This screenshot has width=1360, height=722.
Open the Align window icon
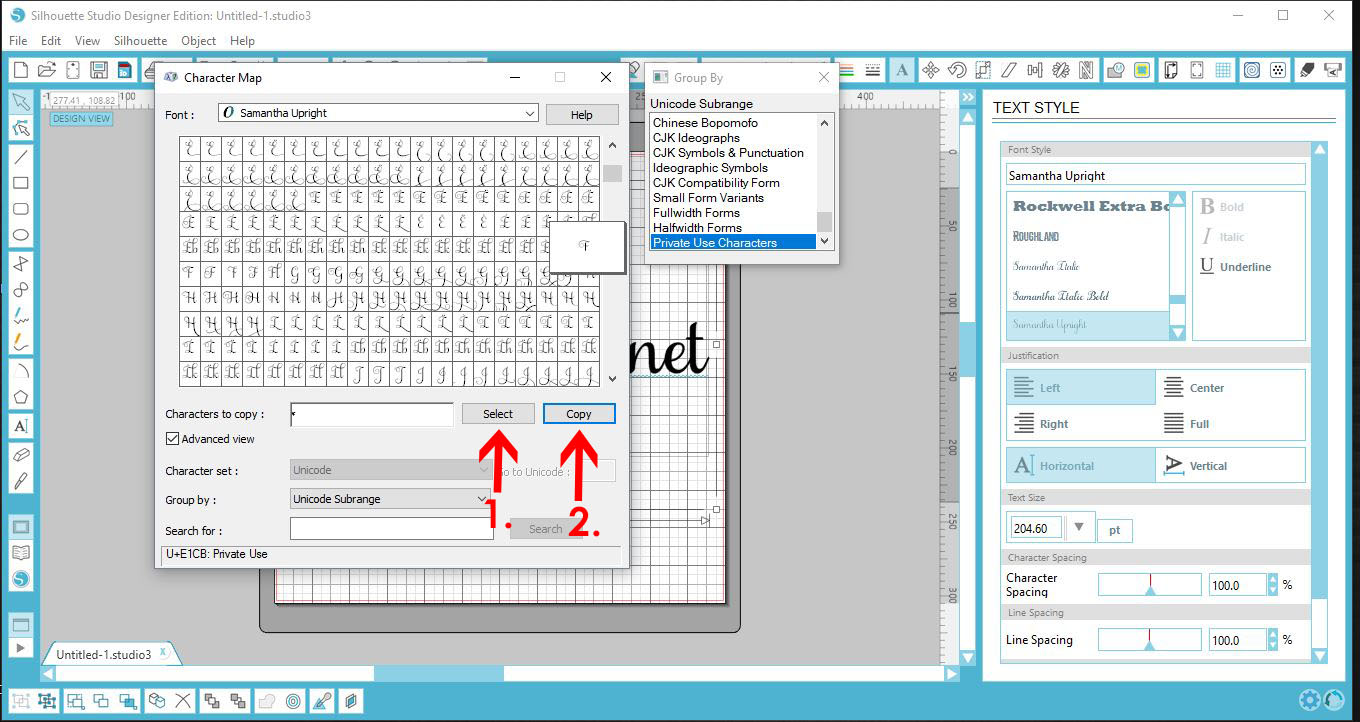1035,70
